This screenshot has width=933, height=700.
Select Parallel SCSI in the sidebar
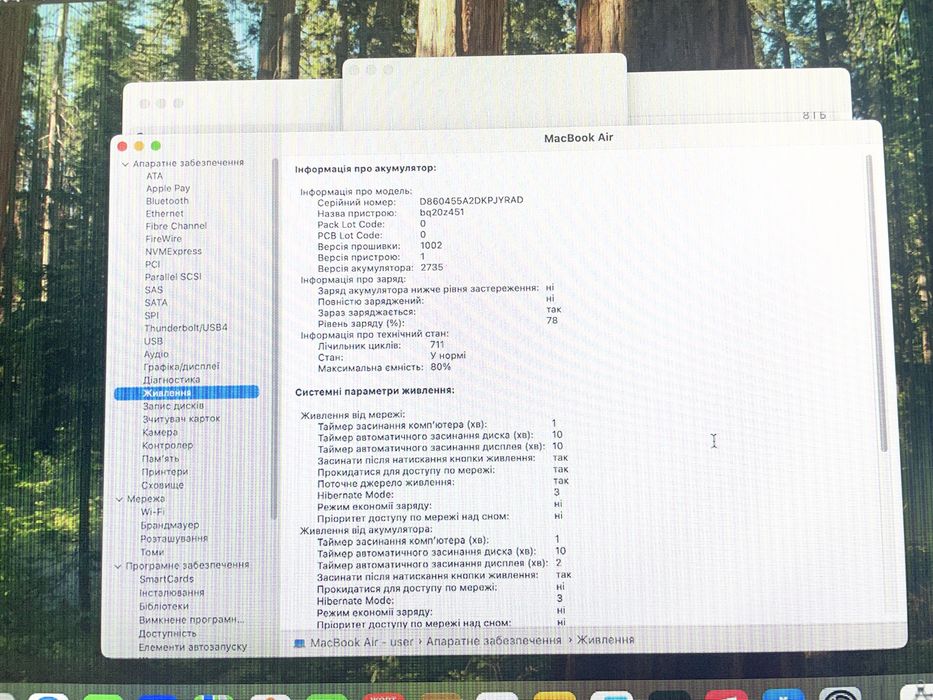[173, 277]
